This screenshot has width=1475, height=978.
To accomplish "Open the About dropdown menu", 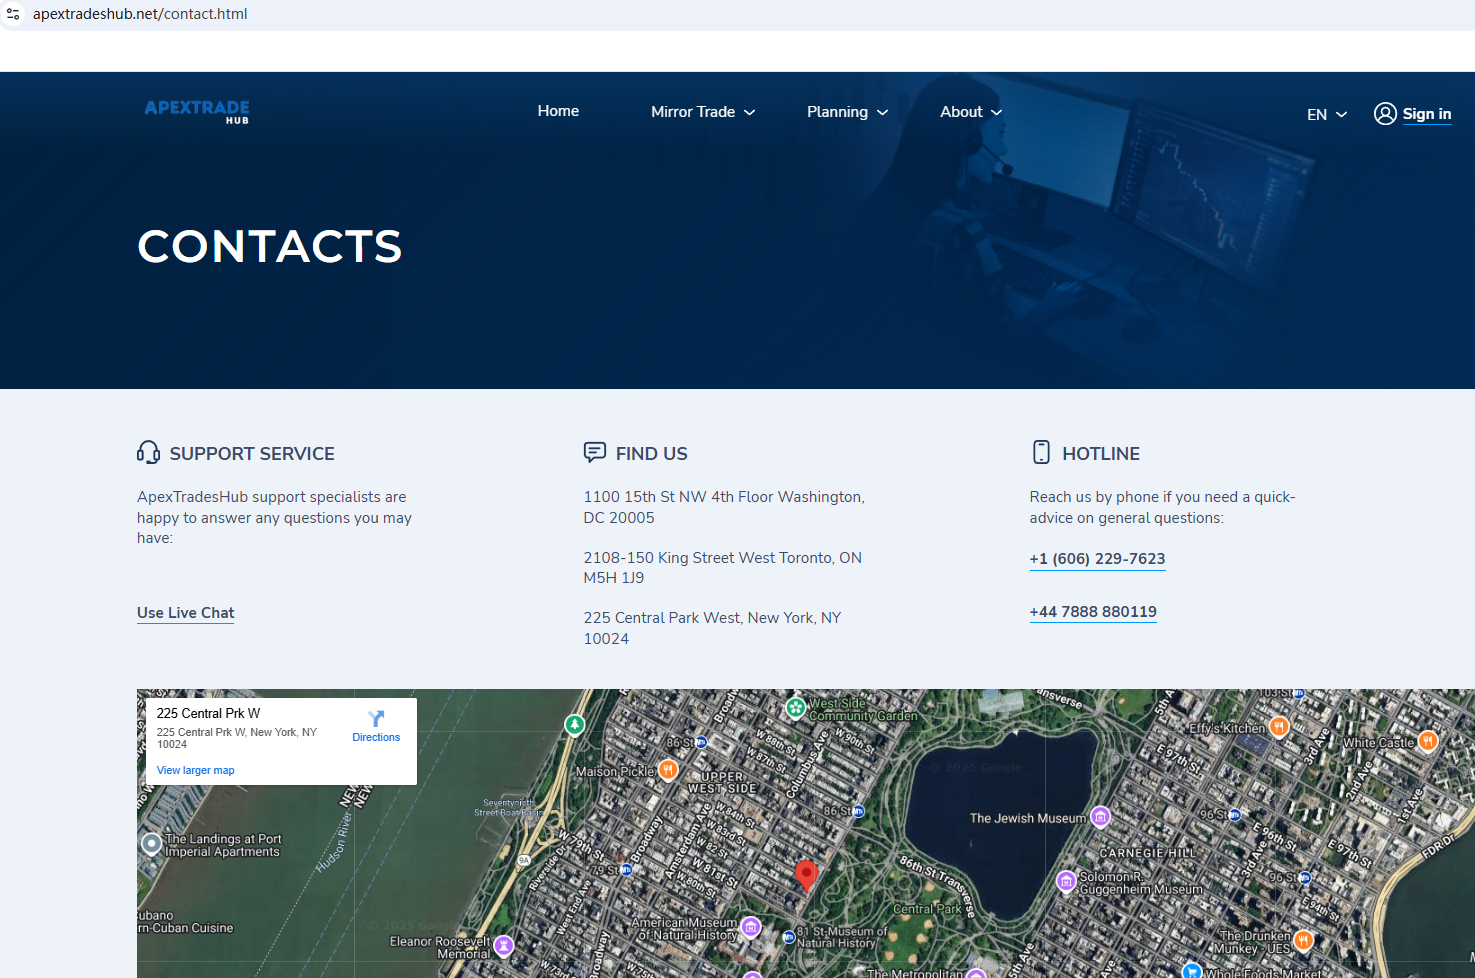I will tap(970, 112).
